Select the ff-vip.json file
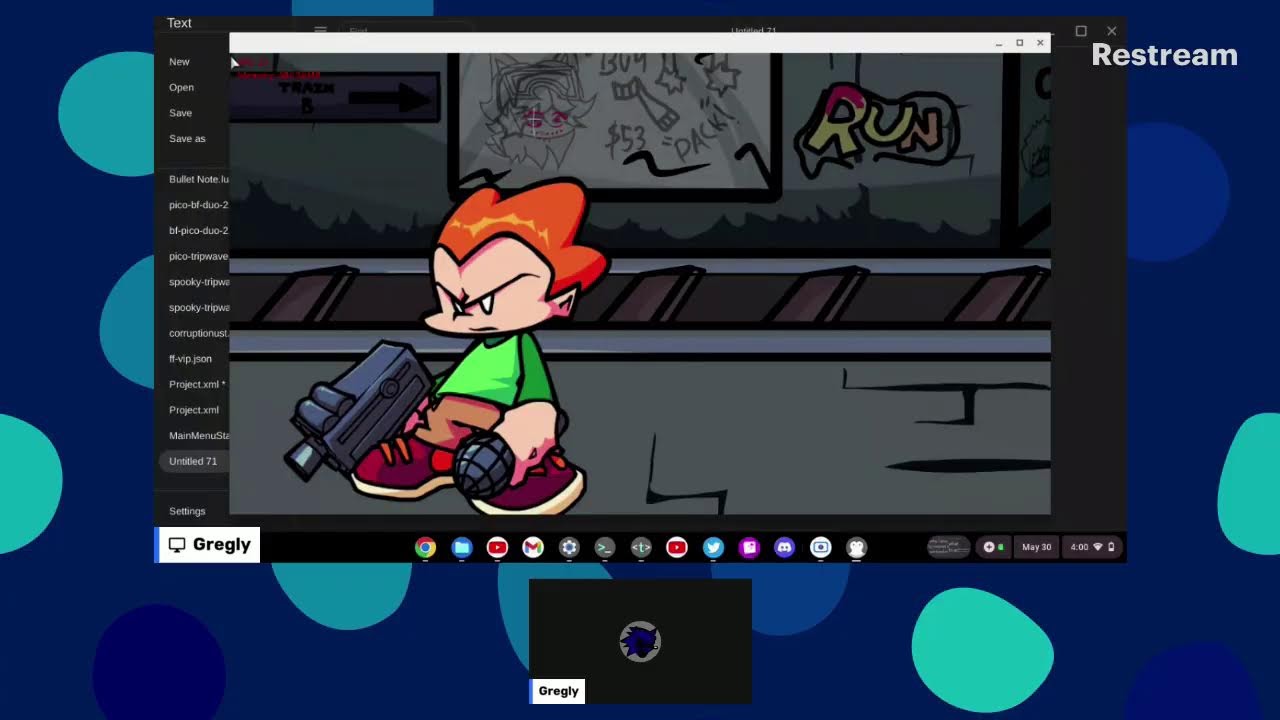The image size is (1280, 720). click(190, 358)
